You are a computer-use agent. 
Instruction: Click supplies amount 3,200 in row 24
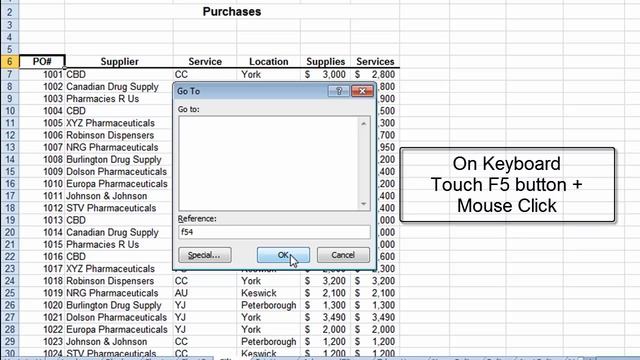334,281
